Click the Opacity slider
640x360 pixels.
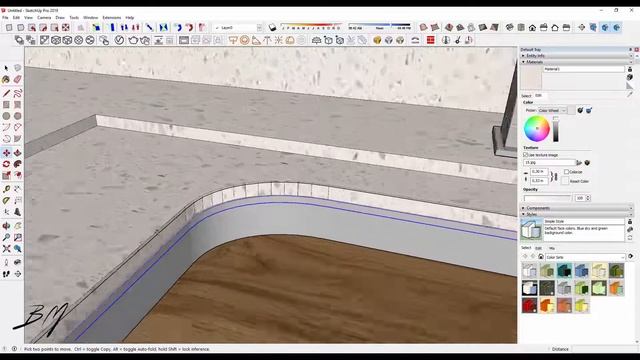(x=548, y=198)
